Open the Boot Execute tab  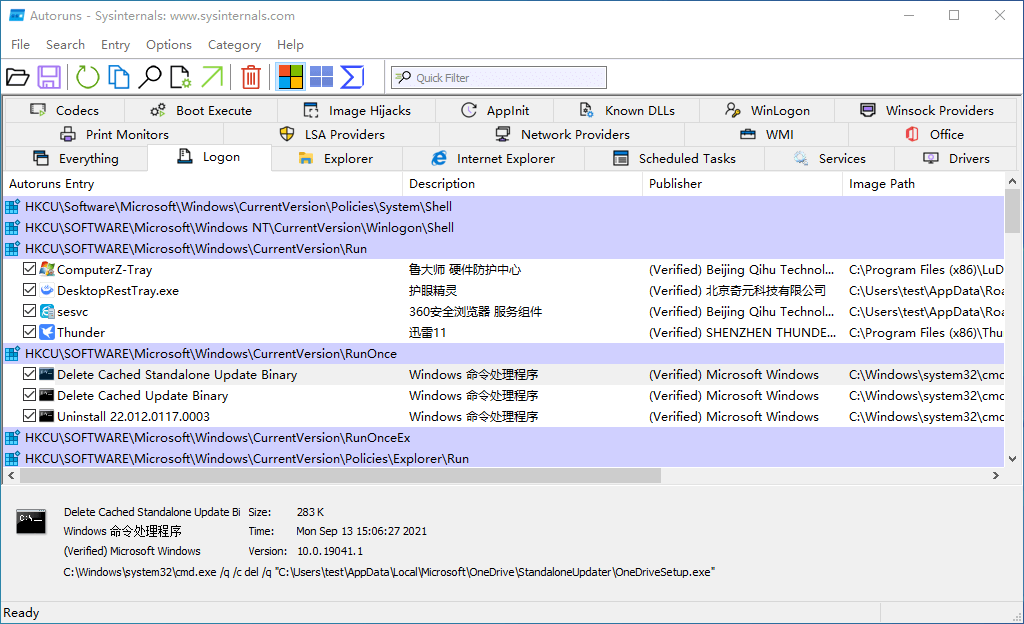point(201,110)
